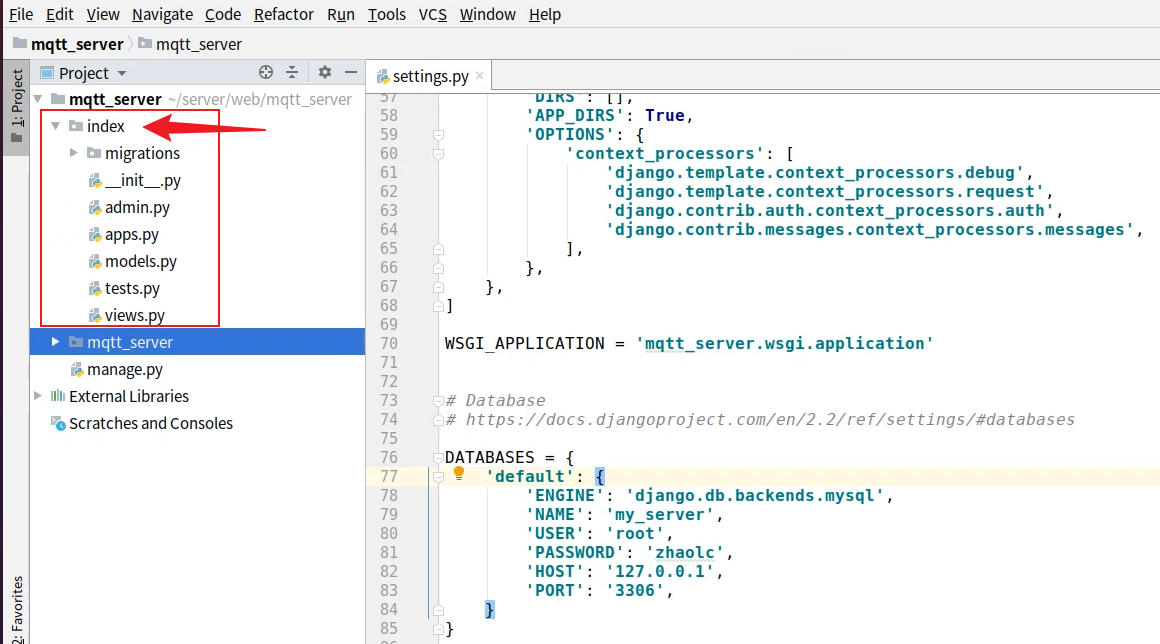
Task: Open the VCS menu
Action: click(x=432, y=14)
